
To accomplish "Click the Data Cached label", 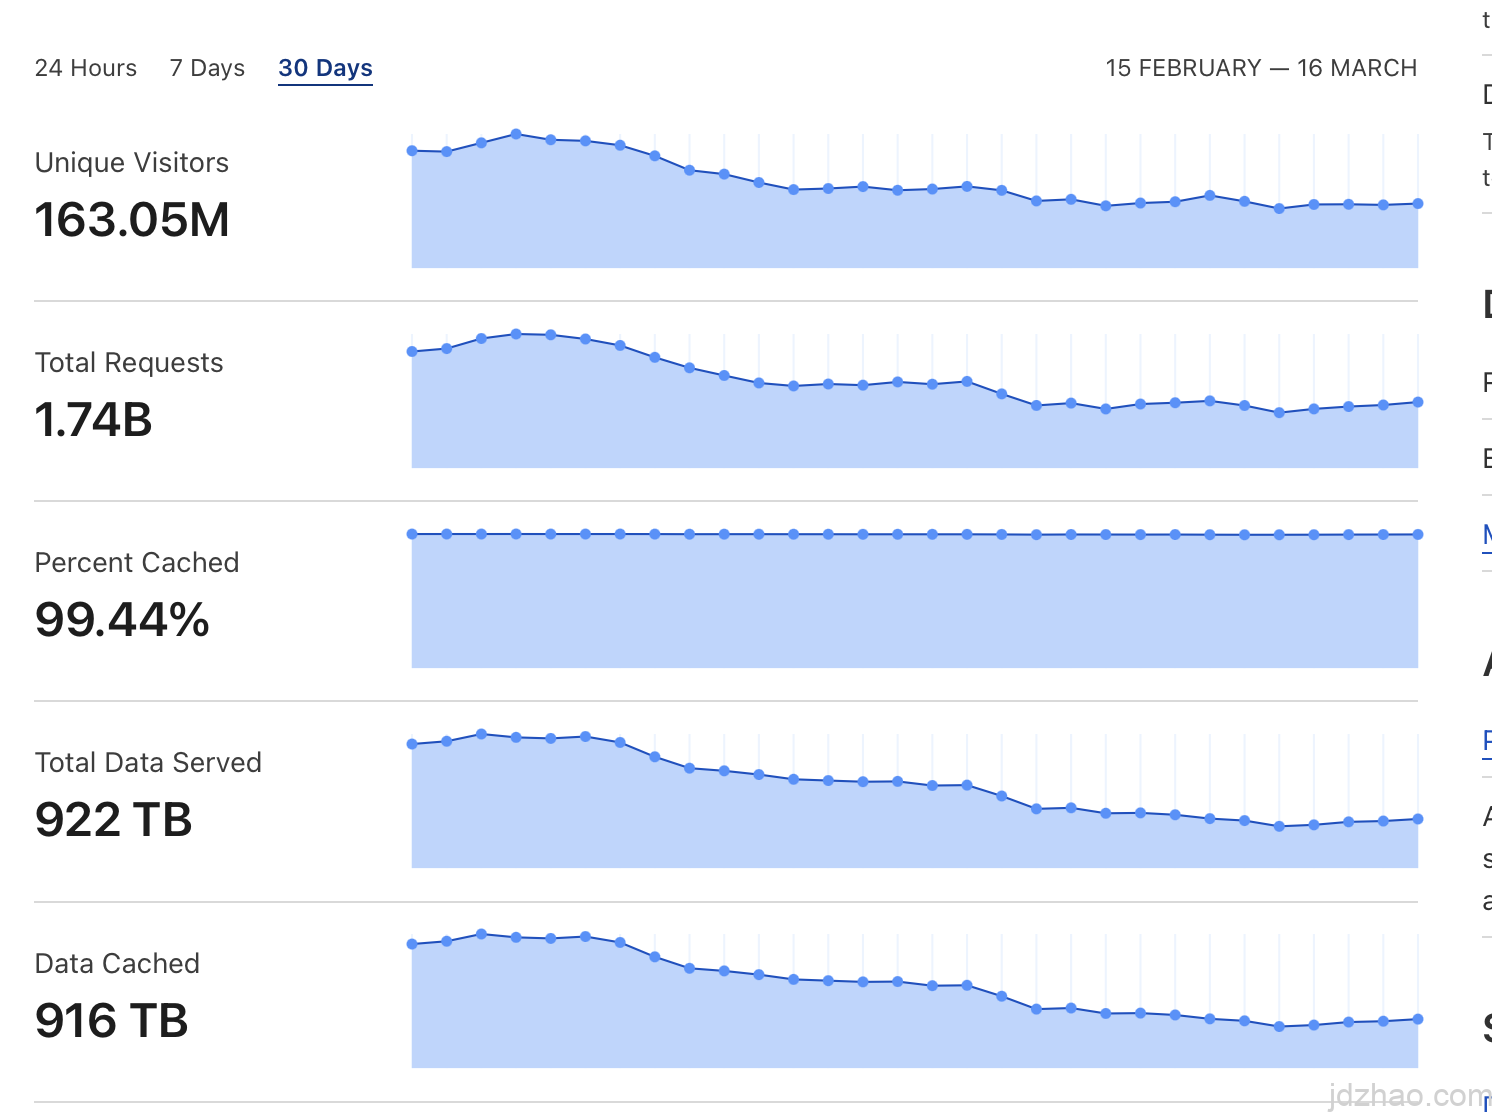I will tap(117, 963).
